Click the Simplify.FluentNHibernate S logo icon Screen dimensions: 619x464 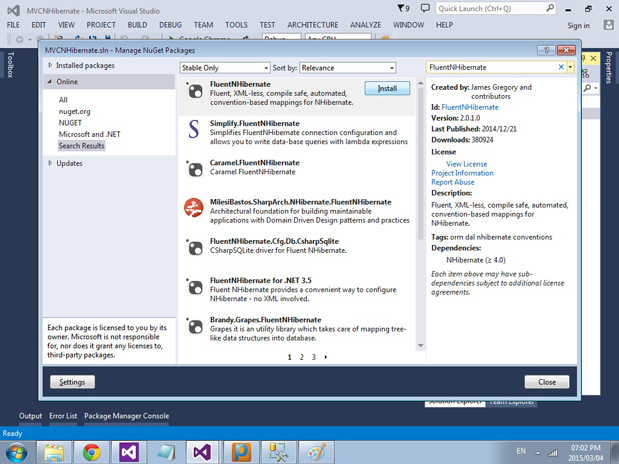[193, 130]
